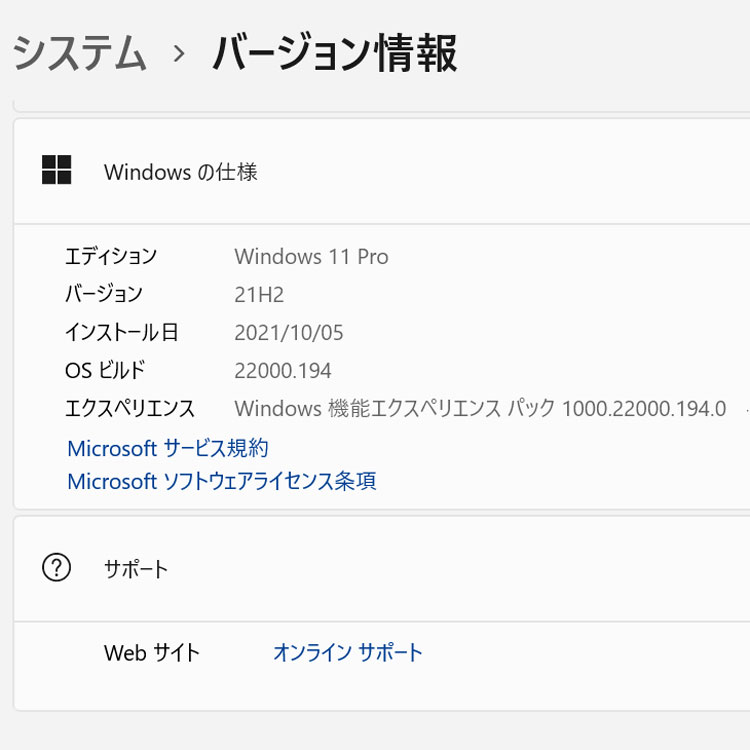Click the インストール日 label

click(121, 332)
